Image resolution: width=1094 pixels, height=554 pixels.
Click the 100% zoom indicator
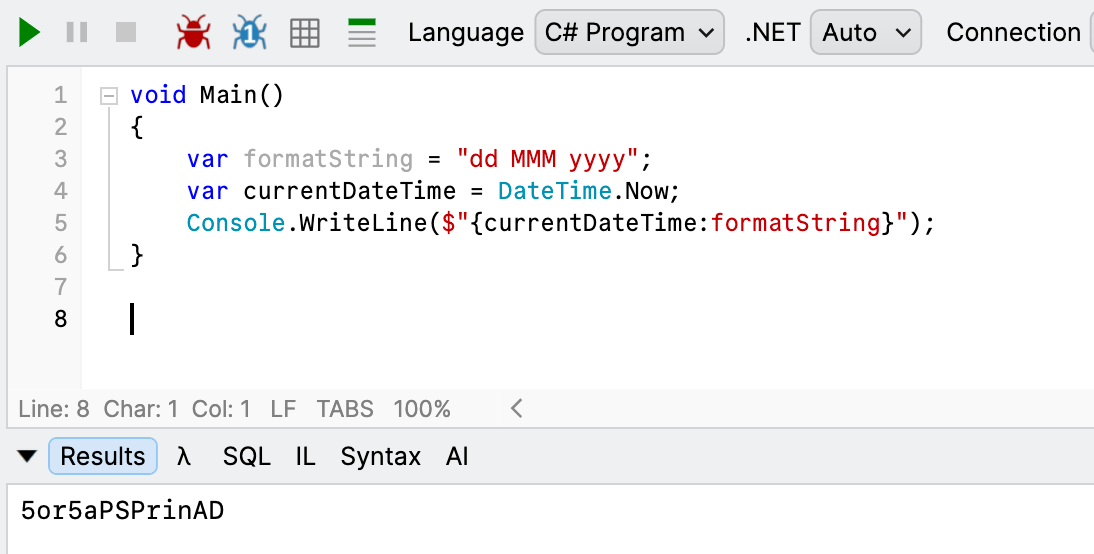[421, 409]
